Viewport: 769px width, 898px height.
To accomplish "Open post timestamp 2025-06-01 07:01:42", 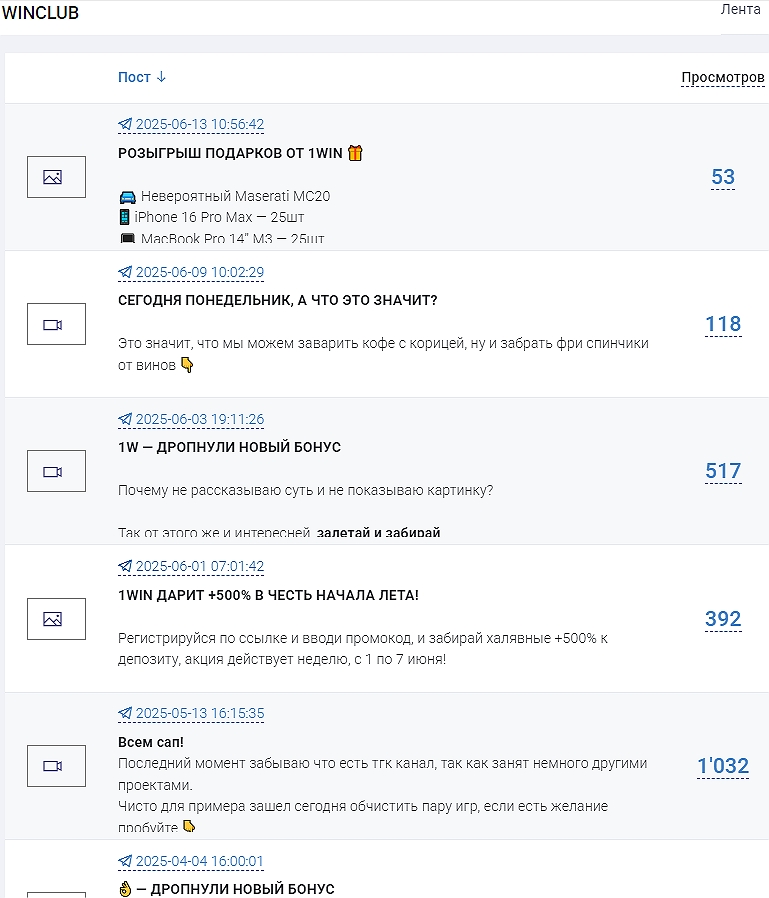I will (200, 566).
